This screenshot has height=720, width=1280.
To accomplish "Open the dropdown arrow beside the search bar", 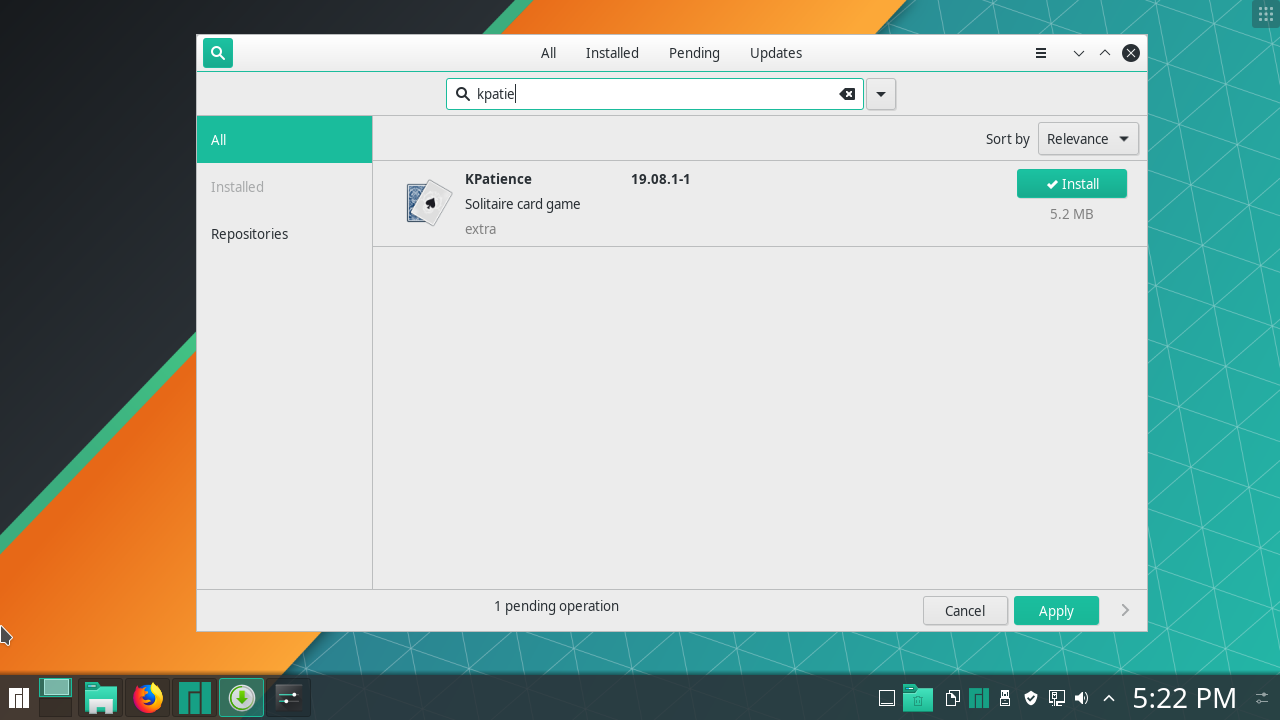I will point(880,93).
